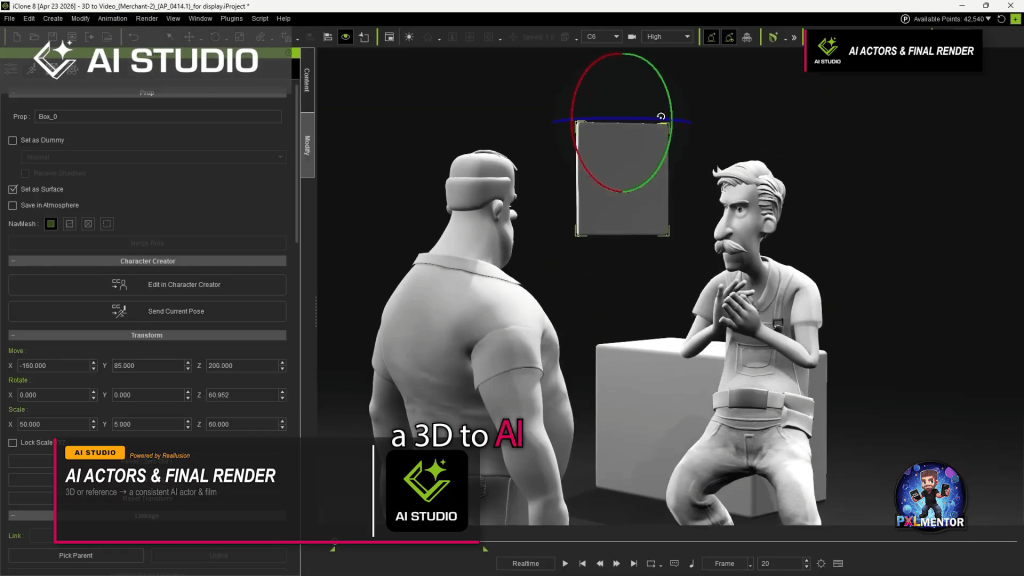Play the animation from the playback bar
1024x576 pixels.
point(565,564)
